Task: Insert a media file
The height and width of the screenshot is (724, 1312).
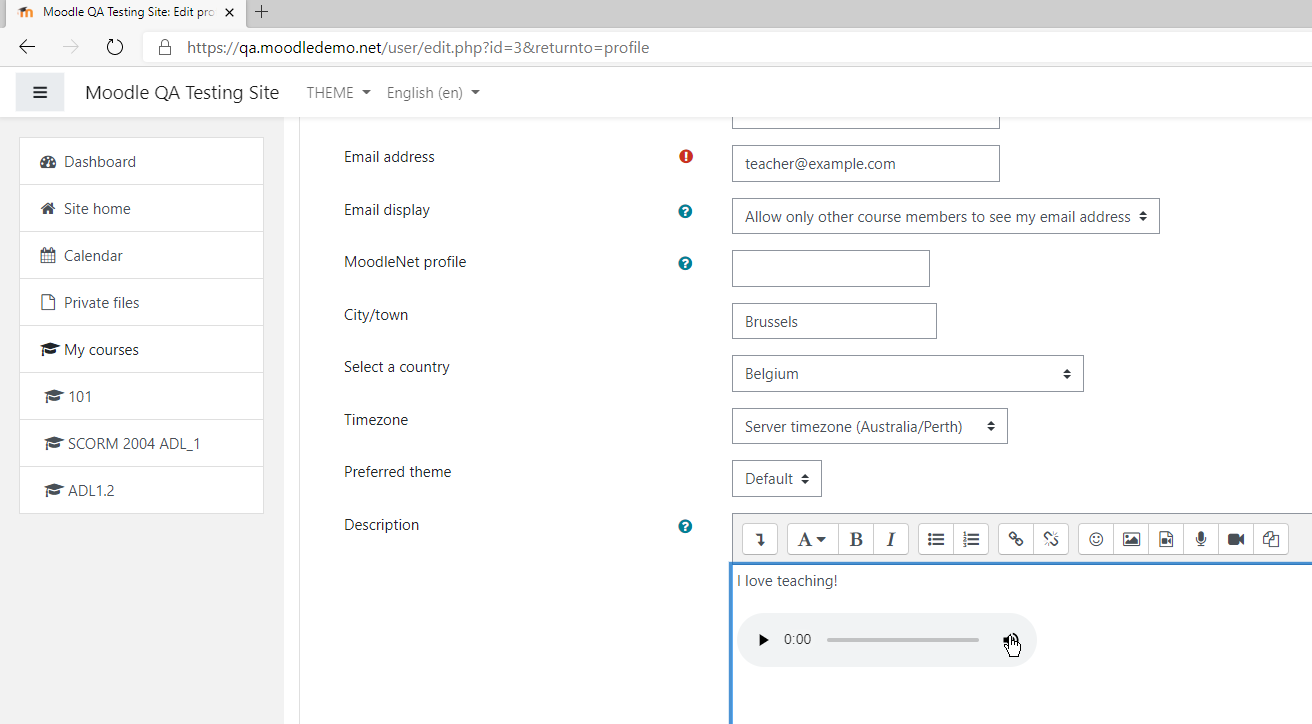Action: 1166,539
